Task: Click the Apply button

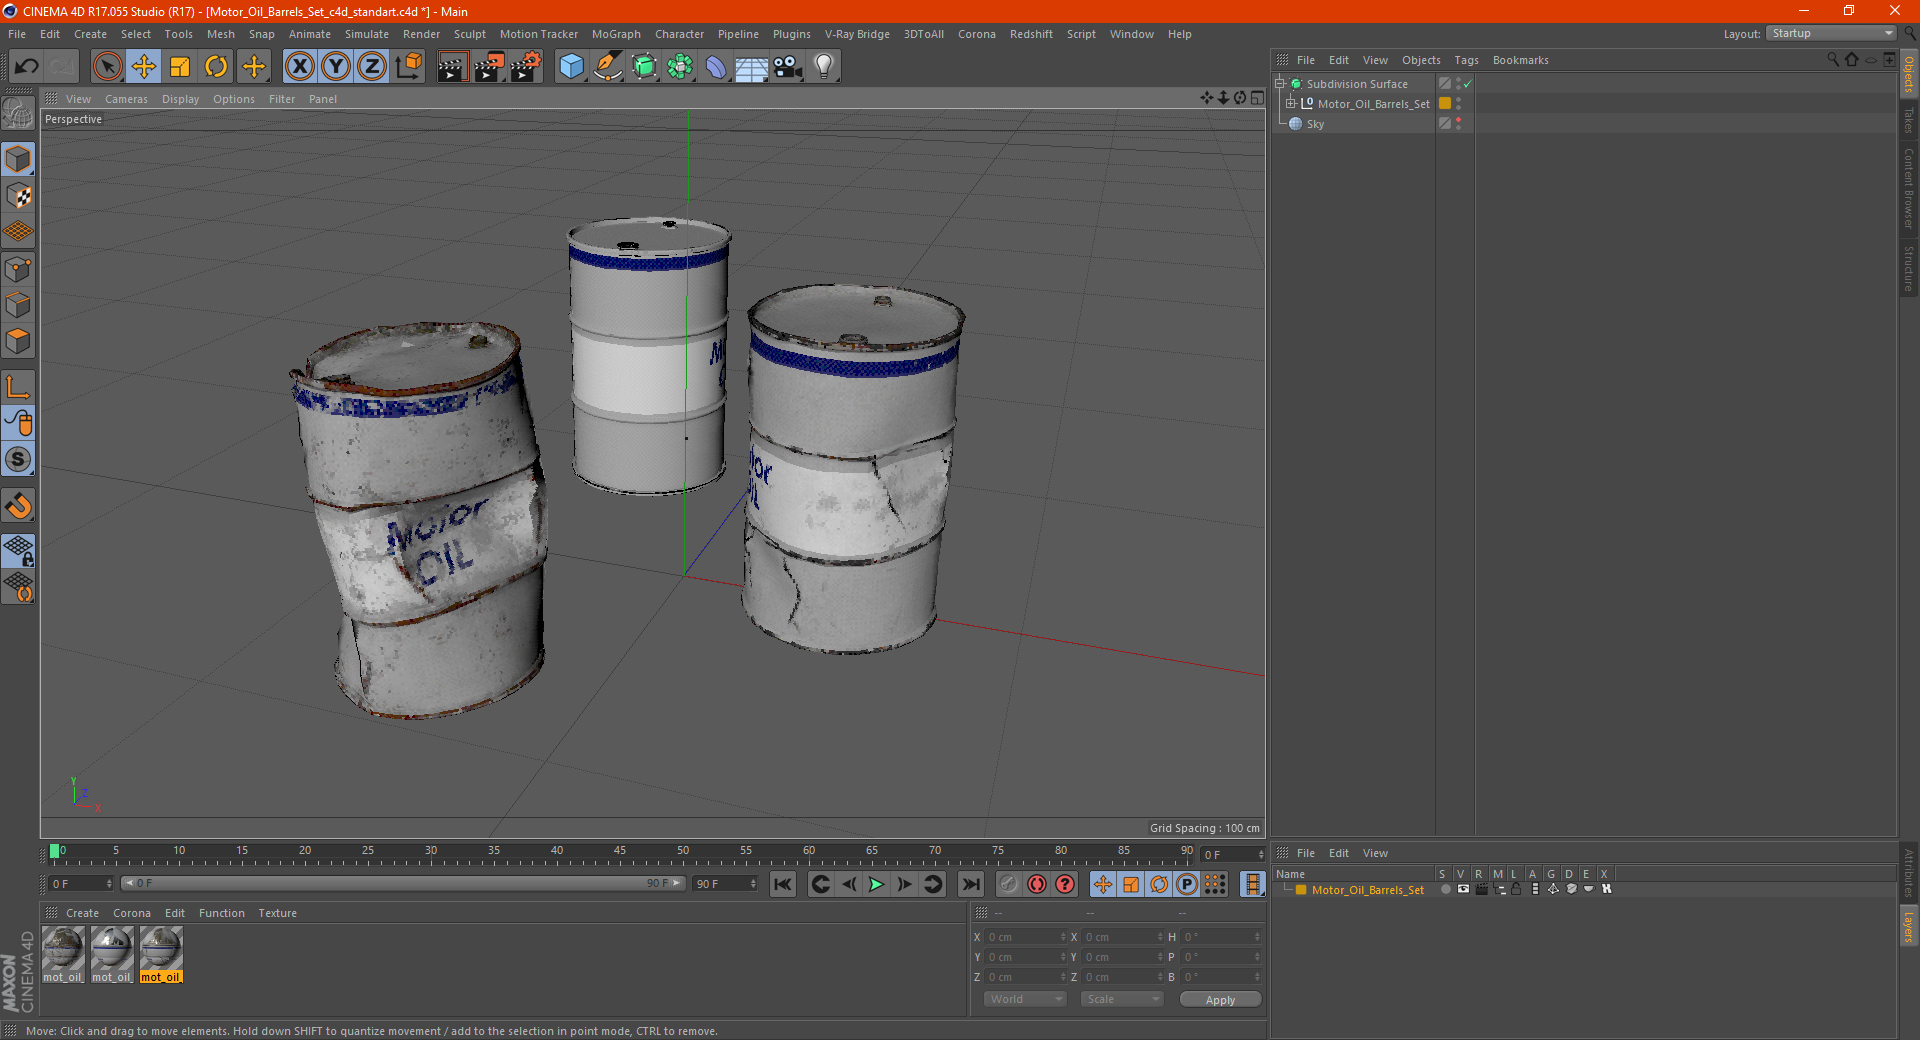Action: (x=1220, y=1000)
